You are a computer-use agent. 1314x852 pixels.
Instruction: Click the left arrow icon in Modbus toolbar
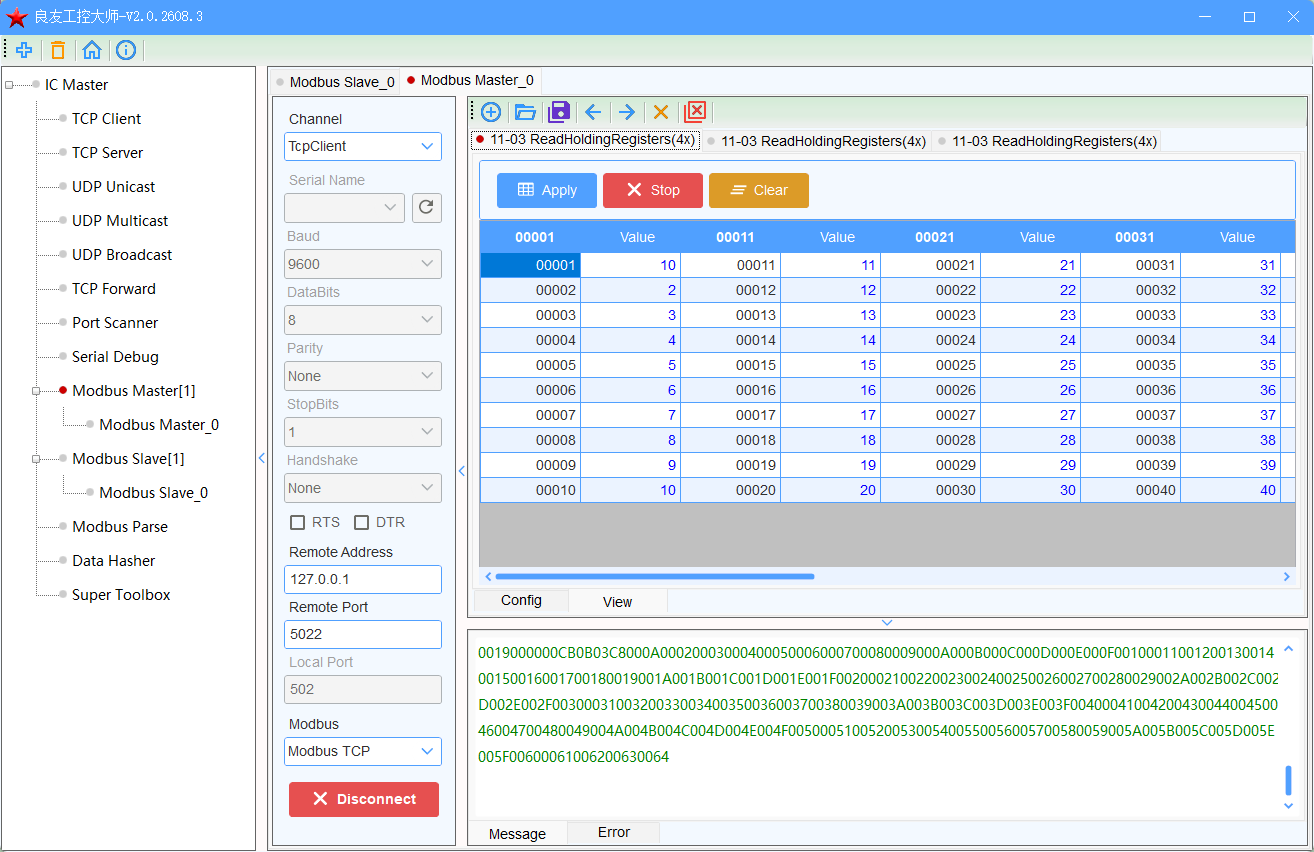click(x=593, y=112)
